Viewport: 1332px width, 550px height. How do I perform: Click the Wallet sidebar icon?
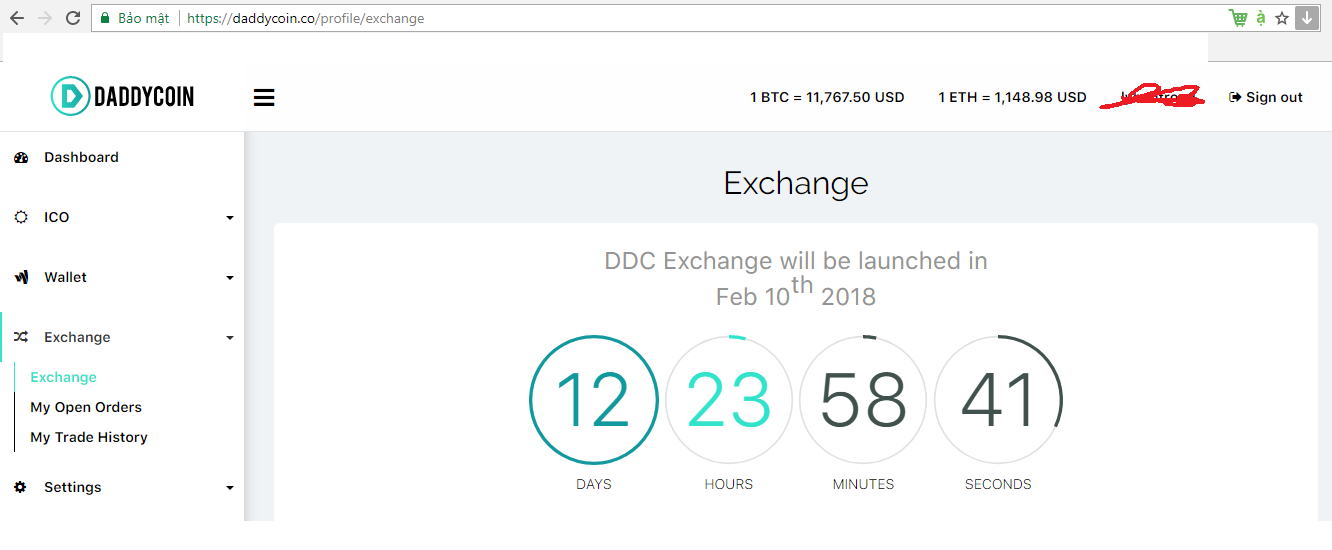click(x=21, y=278)
